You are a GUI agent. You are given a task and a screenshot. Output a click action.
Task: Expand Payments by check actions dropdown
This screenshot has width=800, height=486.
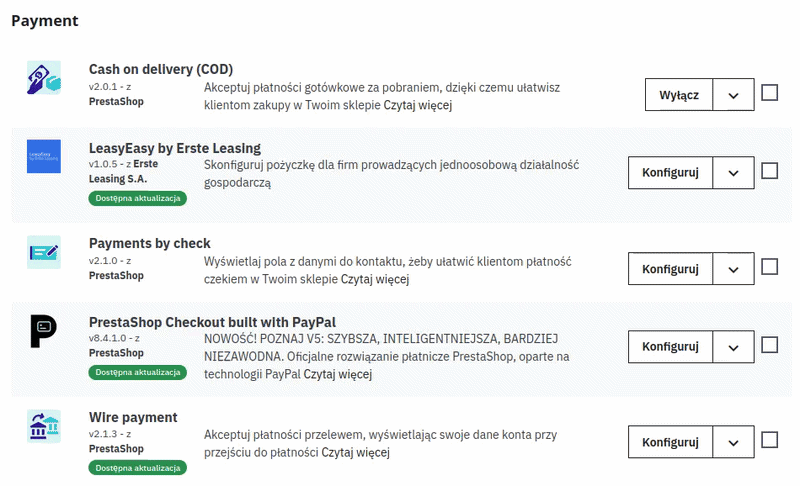coord(733,269)
